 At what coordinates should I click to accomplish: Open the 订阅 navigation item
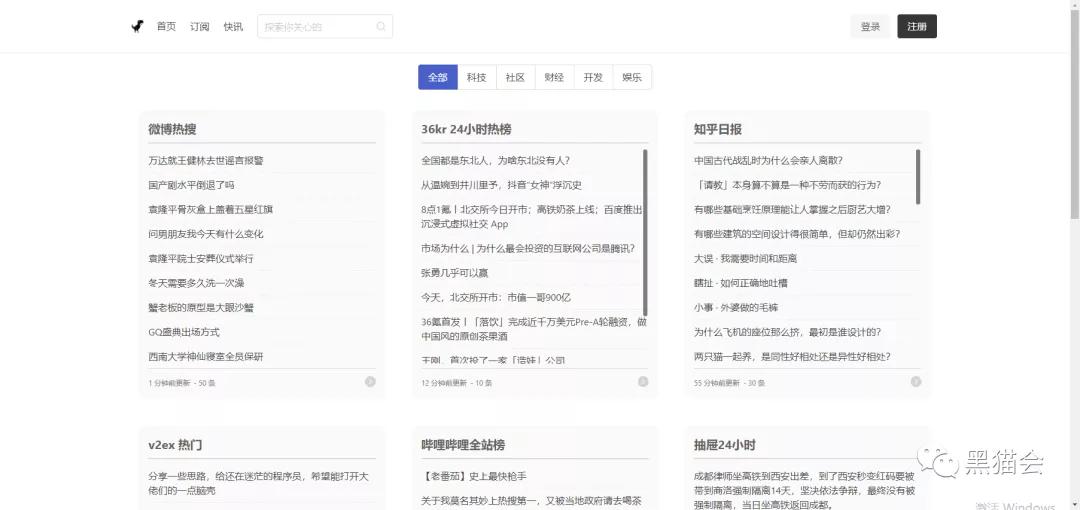pyautogui.click(x=200, y=27)
